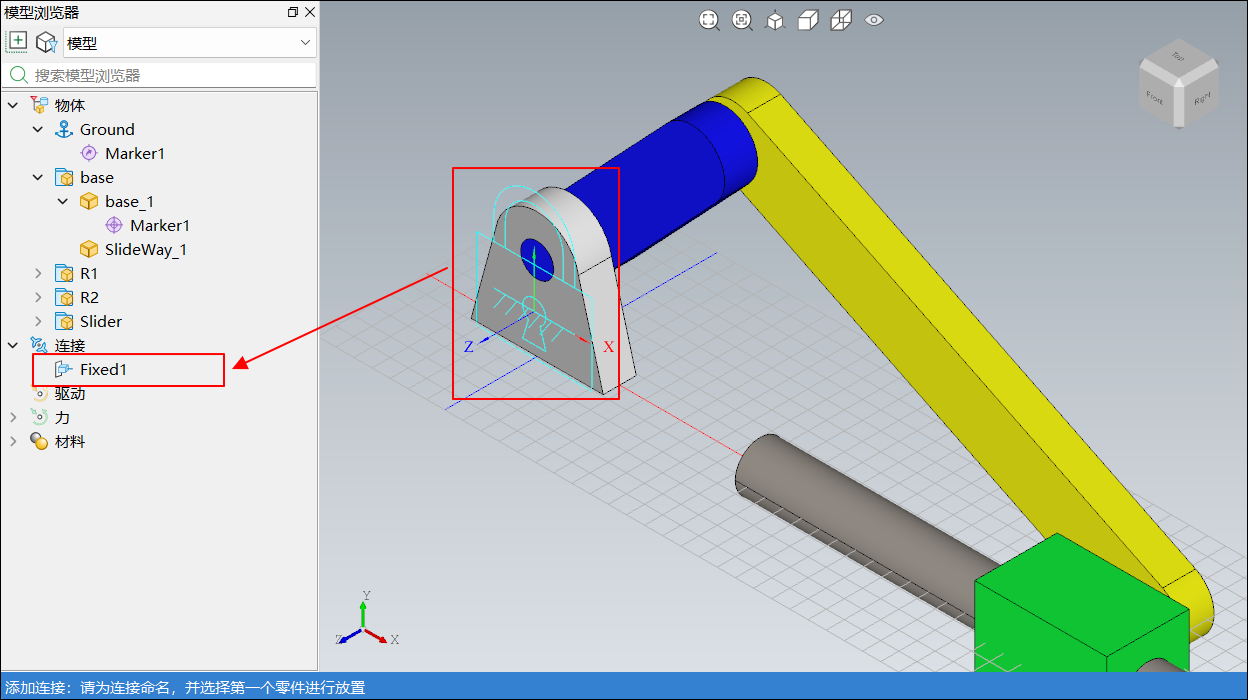Select Marker1 under Ground

tap(134, 153)
